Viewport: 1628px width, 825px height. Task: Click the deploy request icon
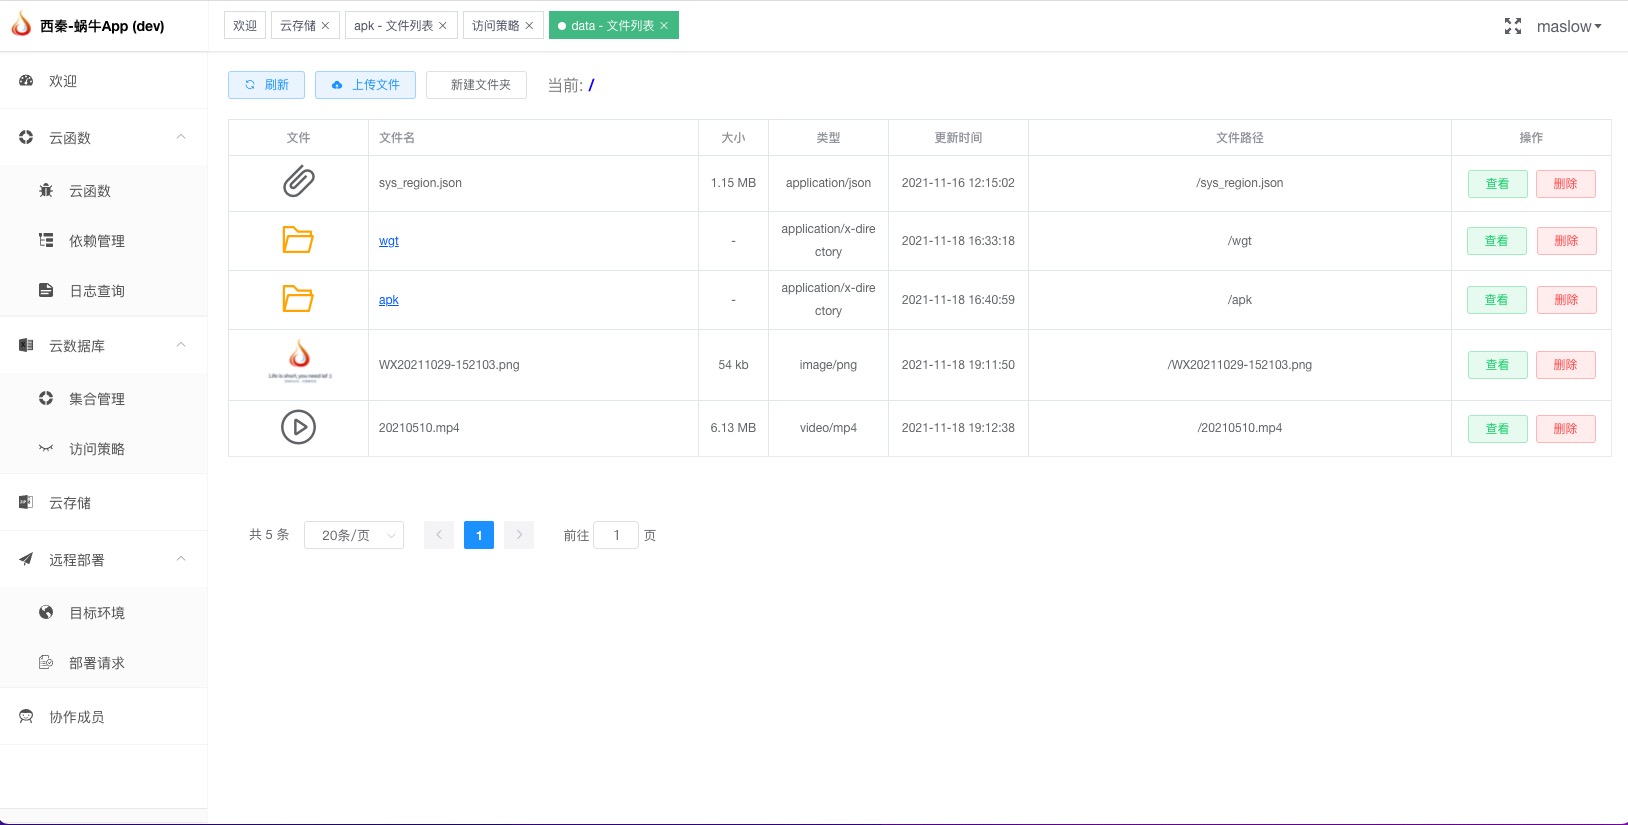[46, 662]
